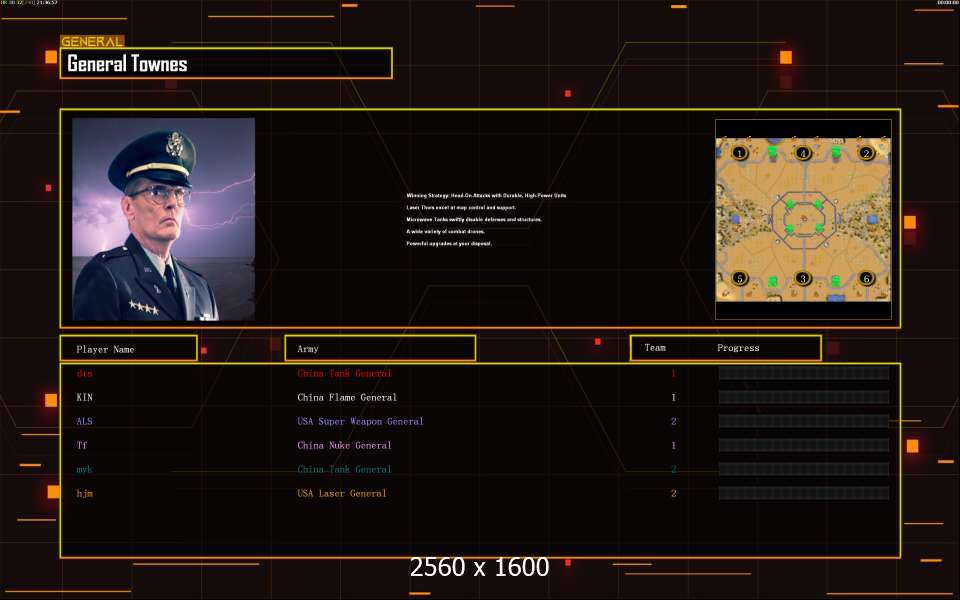Viewport: 960px width, 600px height.
Task: Select player name KIN
Action: click(x=84, y=397)
